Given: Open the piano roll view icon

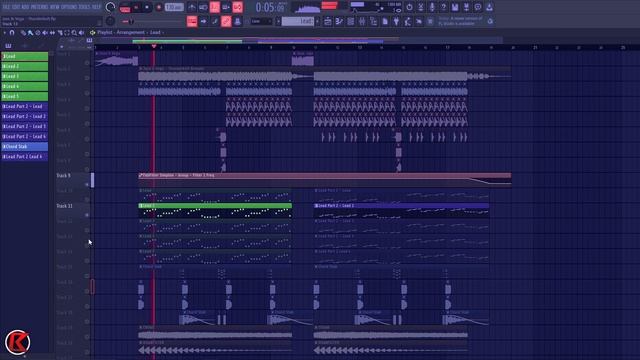Looking at the screenshot, I should pyautogui.click(x=339, y=21).
